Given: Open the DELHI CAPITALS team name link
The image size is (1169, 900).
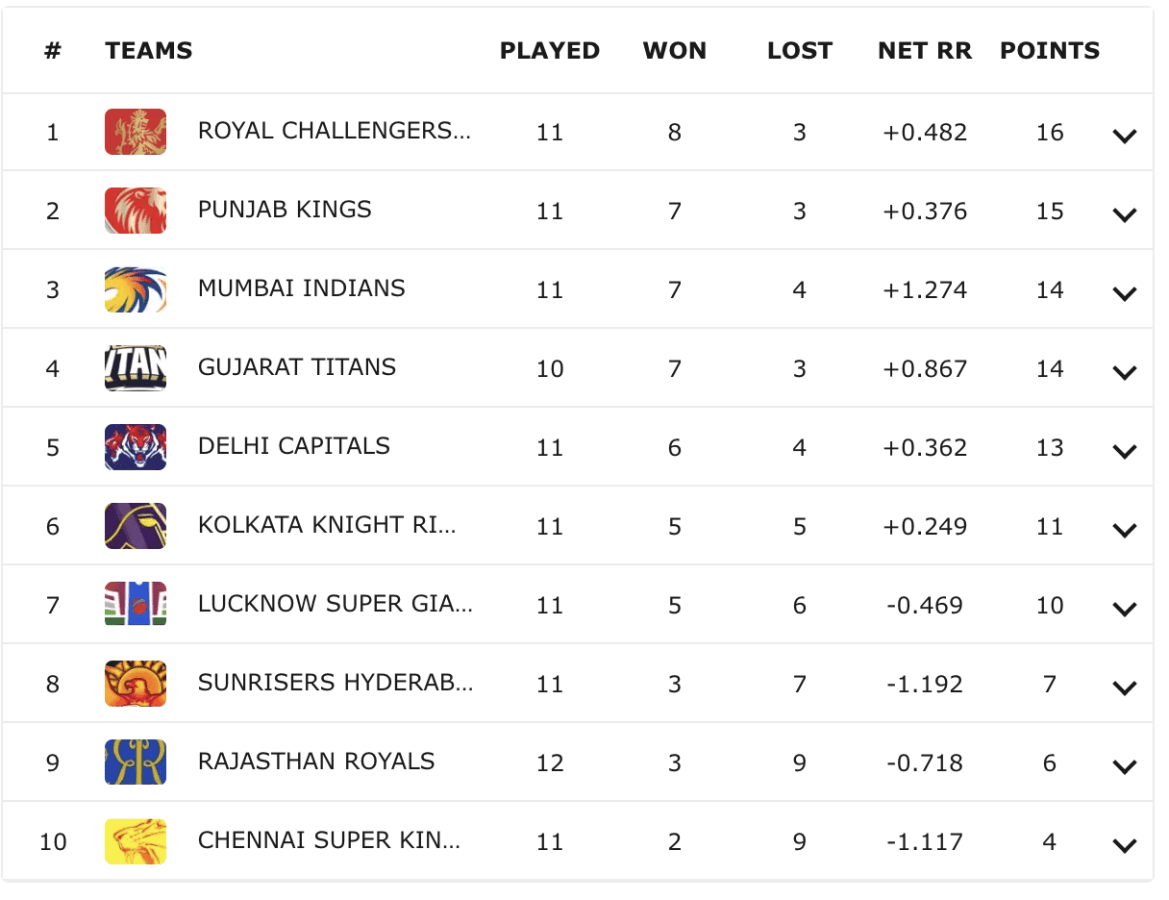Looking at the screenshot, I should tap(294, 446).
